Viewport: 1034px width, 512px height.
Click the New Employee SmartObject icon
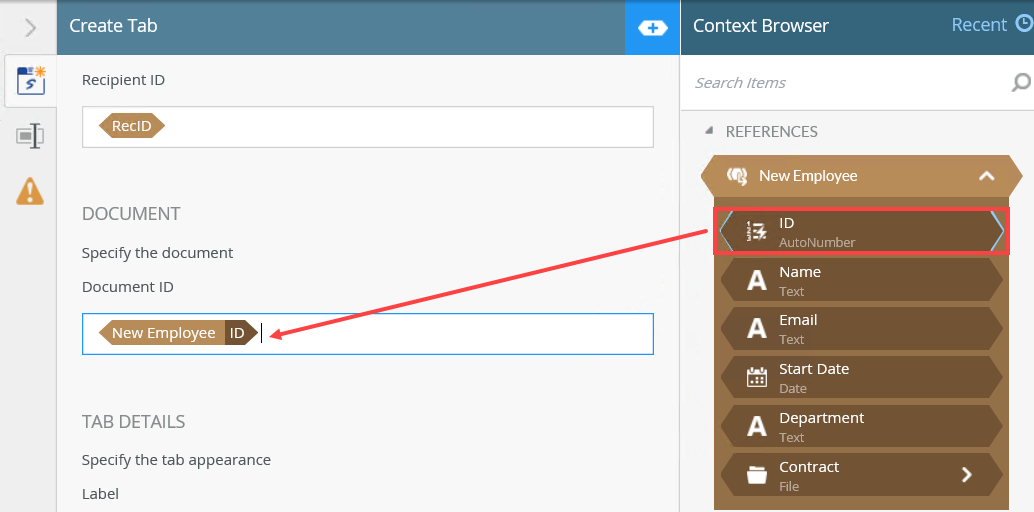pyautogui.click(x=737, y=176)
